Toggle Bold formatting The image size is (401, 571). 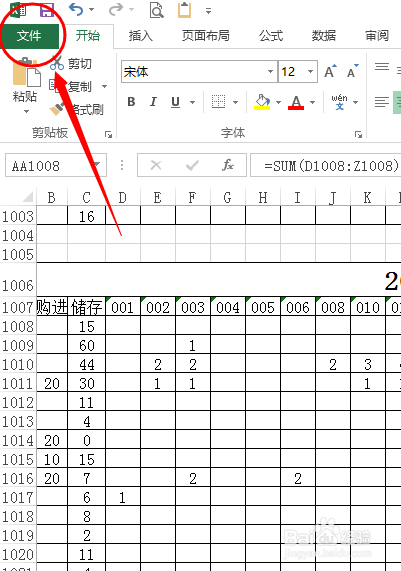(131, 102)
